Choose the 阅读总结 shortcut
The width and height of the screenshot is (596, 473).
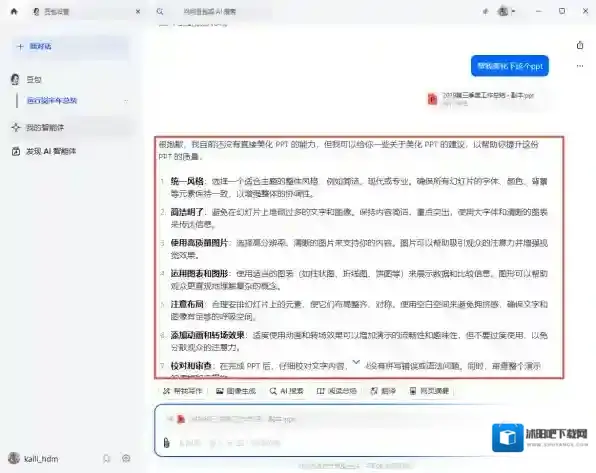(337, 391)
